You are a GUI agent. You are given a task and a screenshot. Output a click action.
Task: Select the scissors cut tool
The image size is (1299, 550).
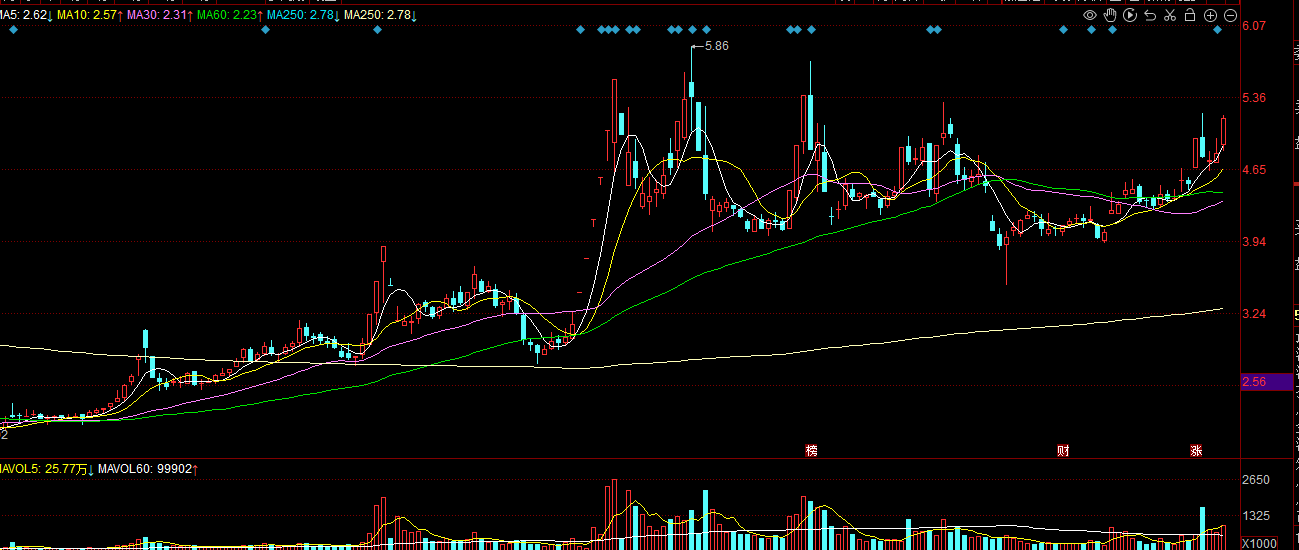tap(1170, 16)
